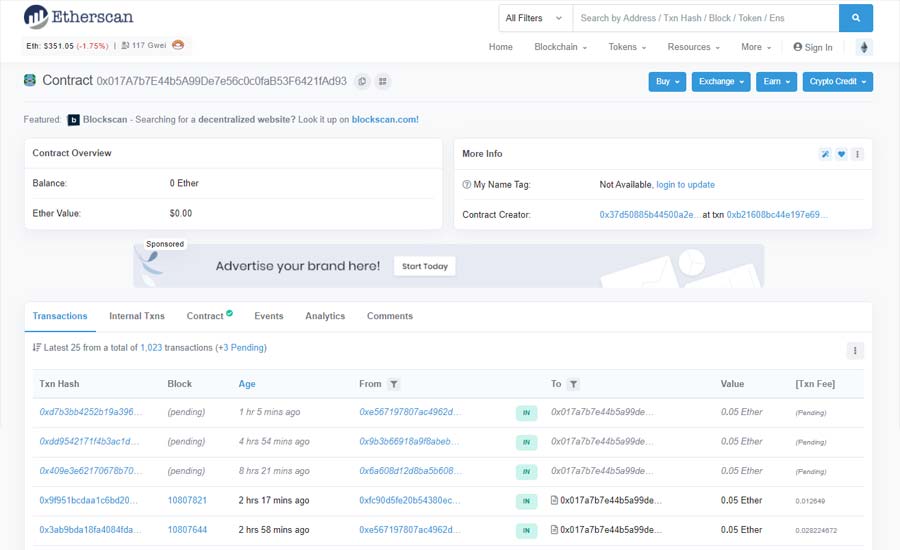Open the Buy dropdown button
The height and width of the screenshot is (550, 900).
pos(667,82)
